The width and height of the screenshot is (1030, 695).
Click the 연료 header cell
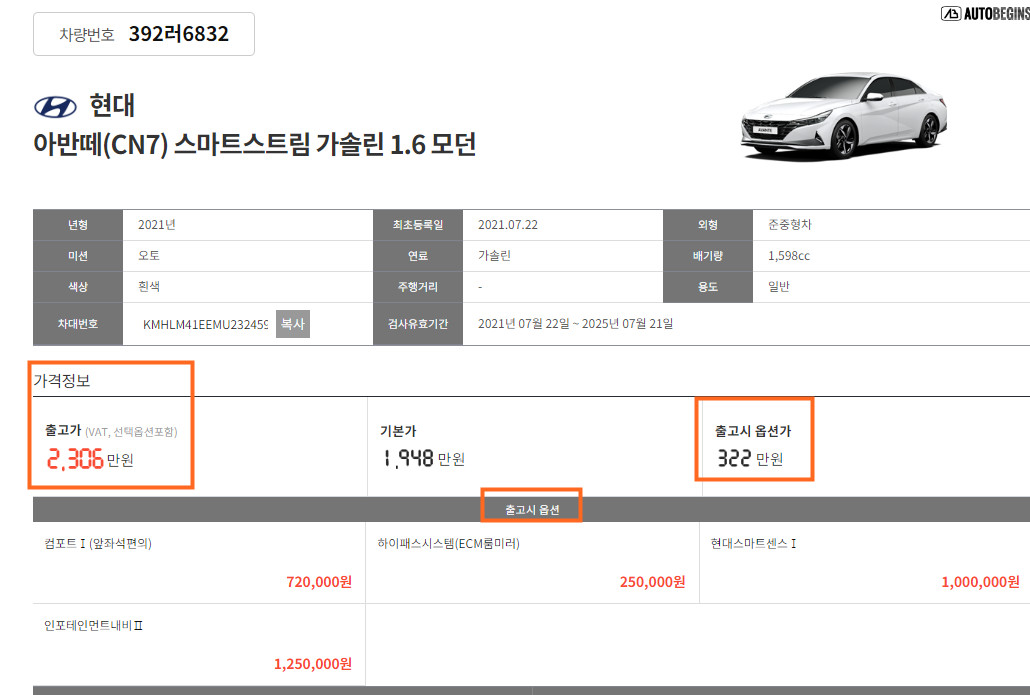pyautogui.click(x=418, y=256)
